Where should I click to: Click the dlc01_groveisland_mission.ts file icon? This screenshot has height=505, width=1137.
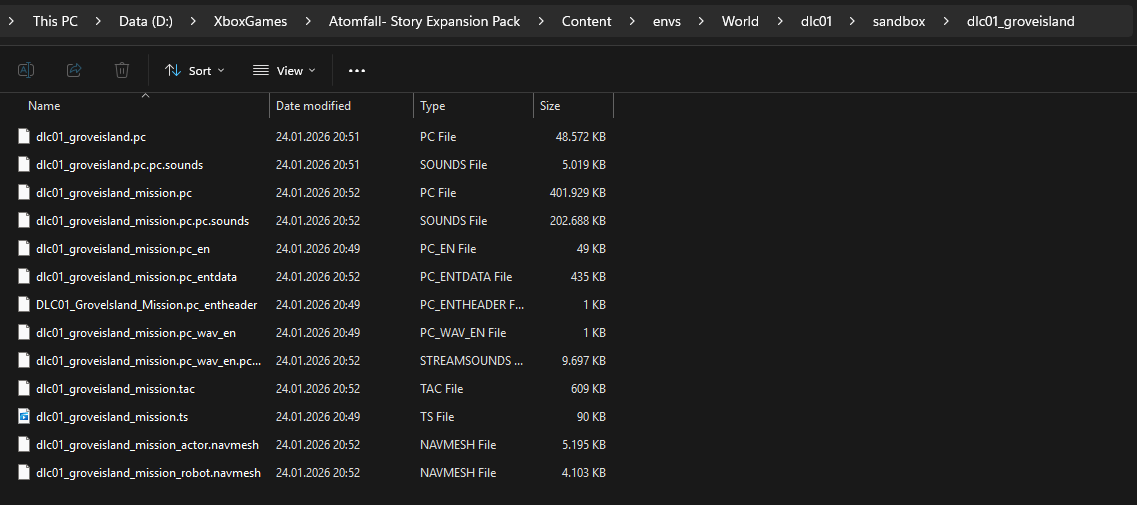tap(25, 416)
